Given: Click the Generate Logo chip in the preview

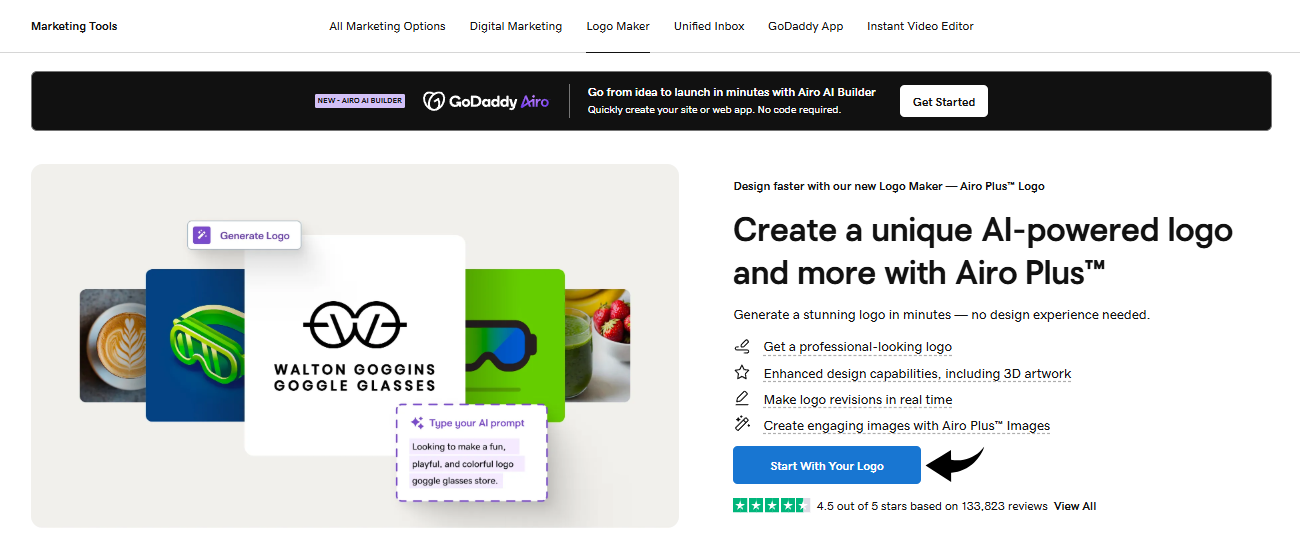Looking at the screenshot, I should coord(244,235).
